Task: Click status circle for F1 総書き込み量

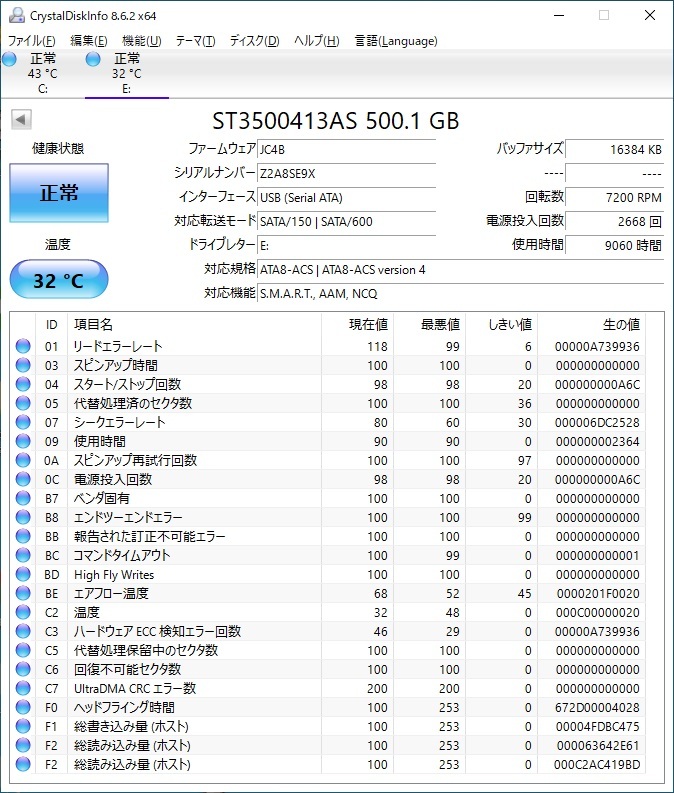Action: tap(23, 726)
